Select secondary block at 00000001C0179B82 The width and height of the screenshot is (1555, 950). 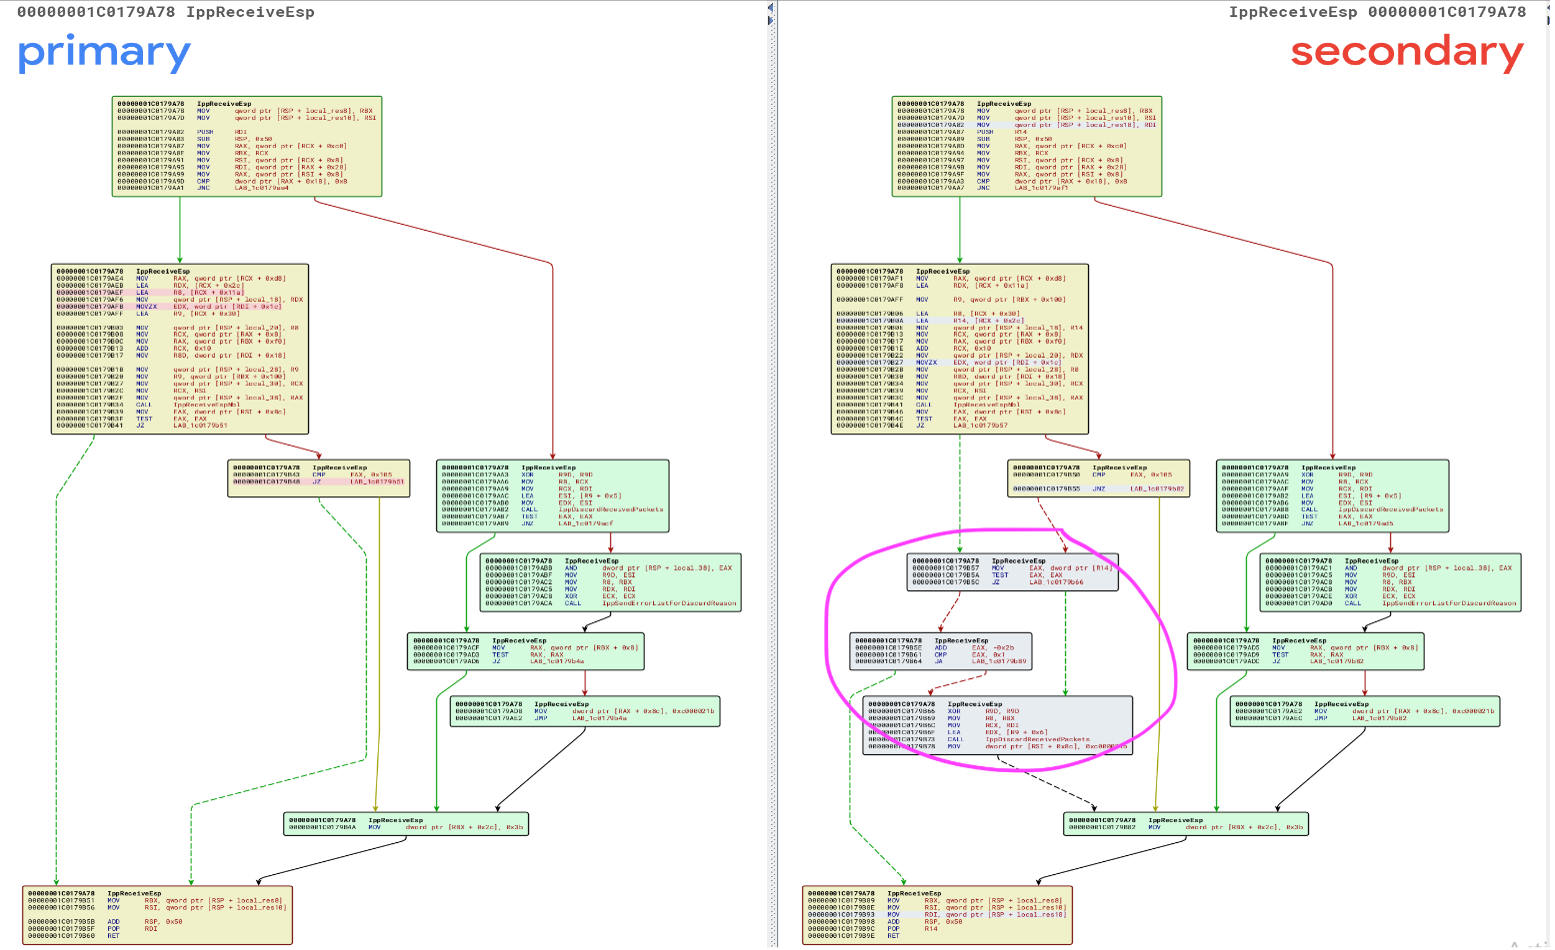pos(1186,824)
